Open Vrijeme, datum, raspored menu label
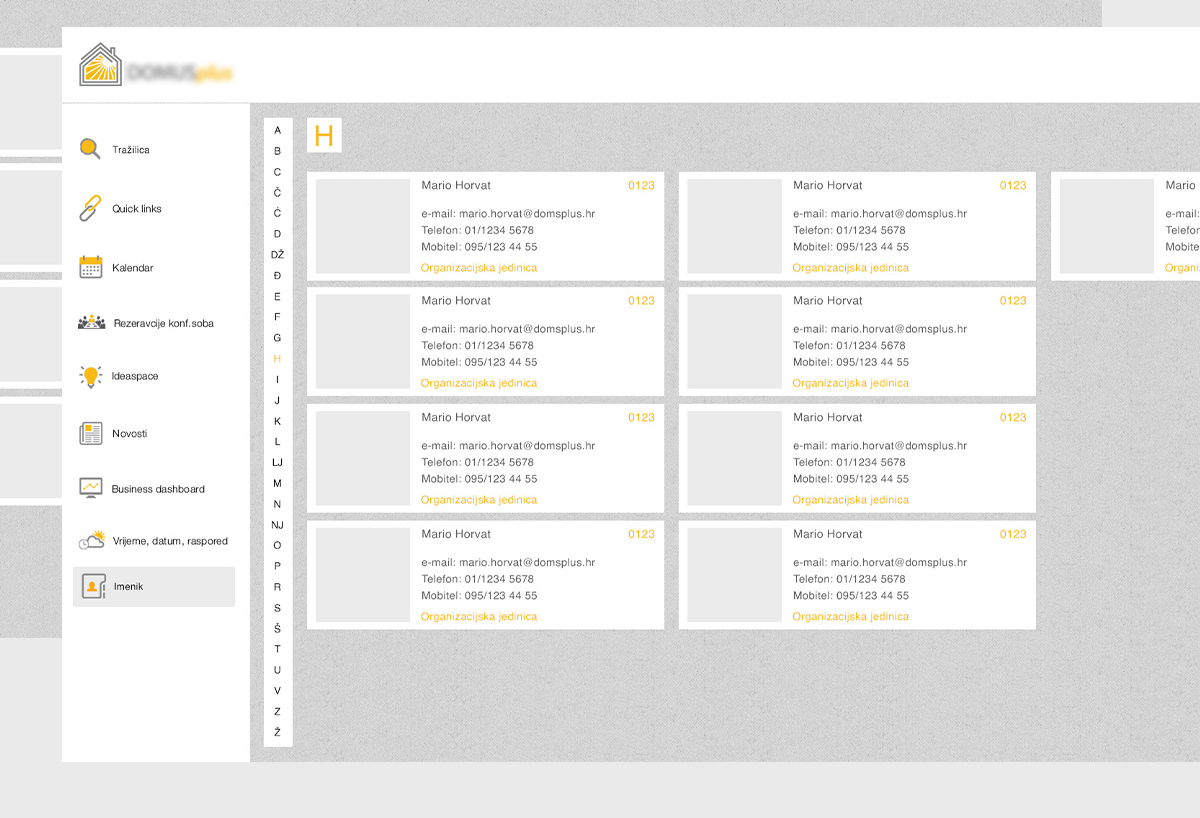 tap(170, 541)
